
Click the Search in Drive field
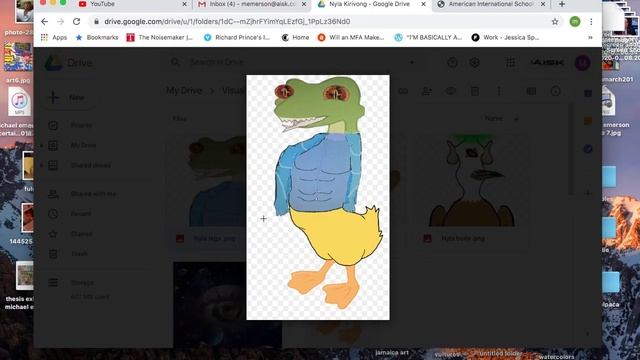[x=292, y=62]
